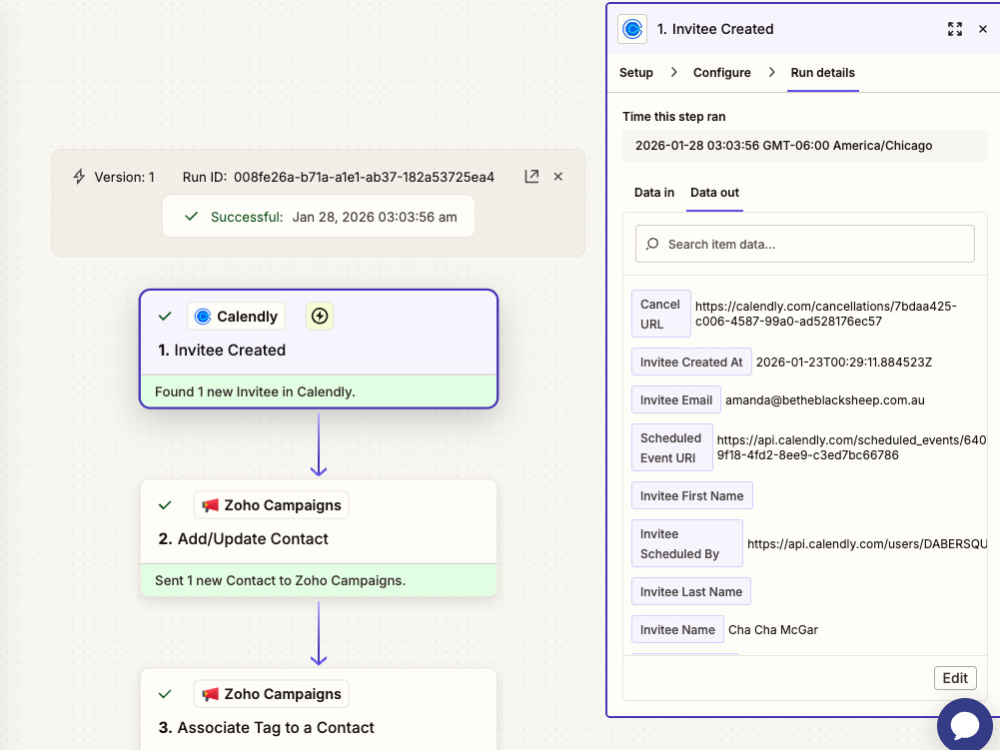Dismiss the run details banner

pos(558,177)
